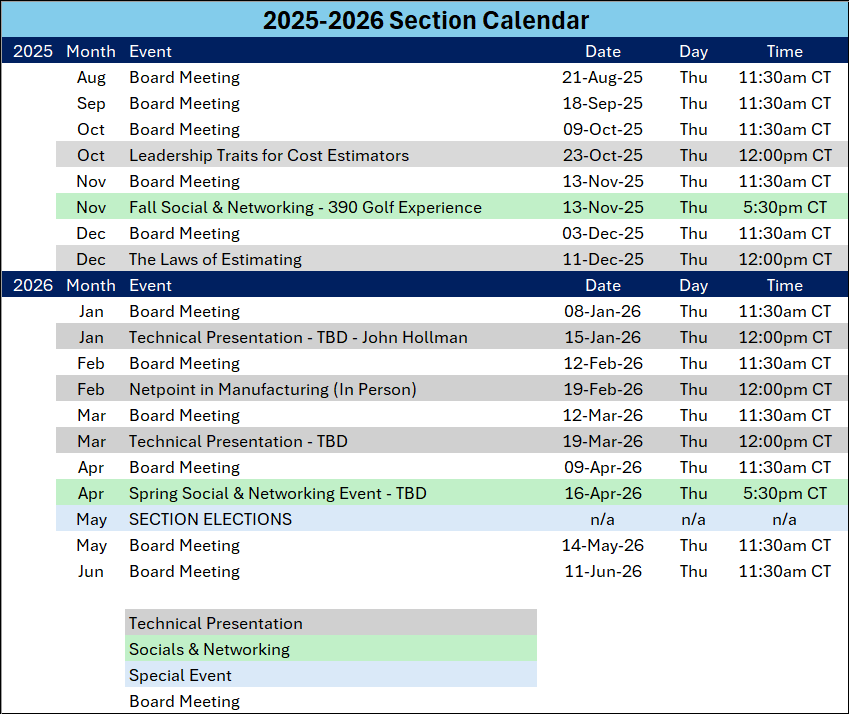849x714 pixels.
Task: Click the 11-Jun-26 date cell
Action: 603,571
